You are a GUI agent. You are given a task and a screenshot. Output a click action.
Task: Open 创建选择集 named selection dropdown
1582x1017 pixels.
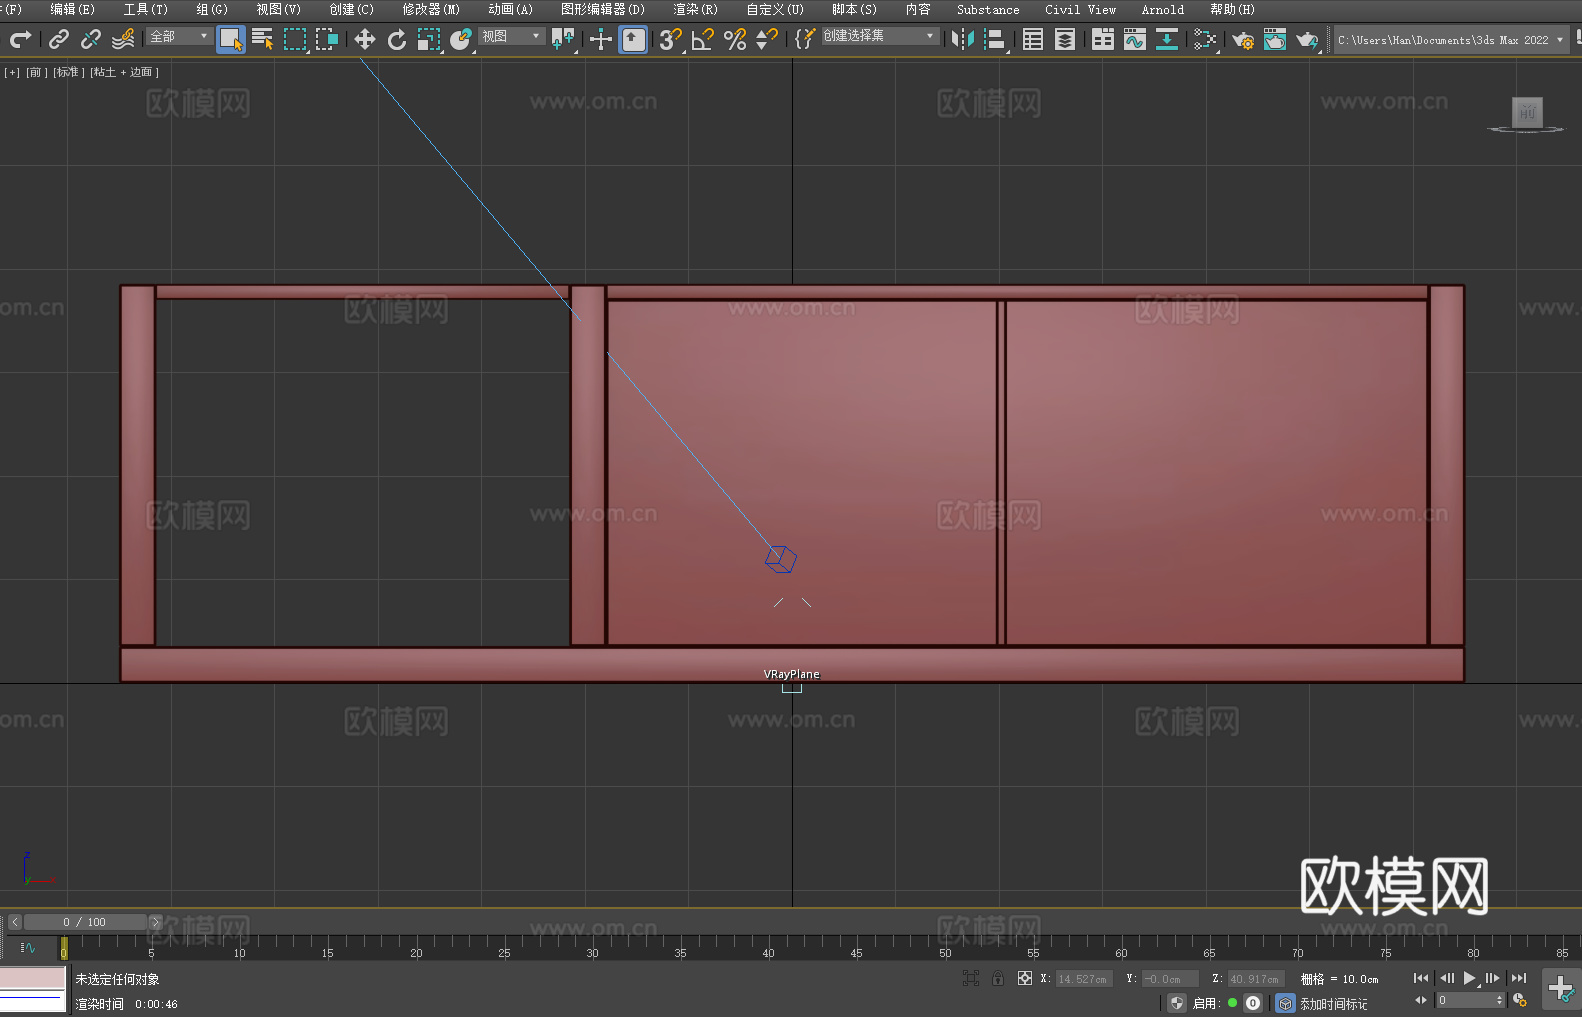pos(880,36)
